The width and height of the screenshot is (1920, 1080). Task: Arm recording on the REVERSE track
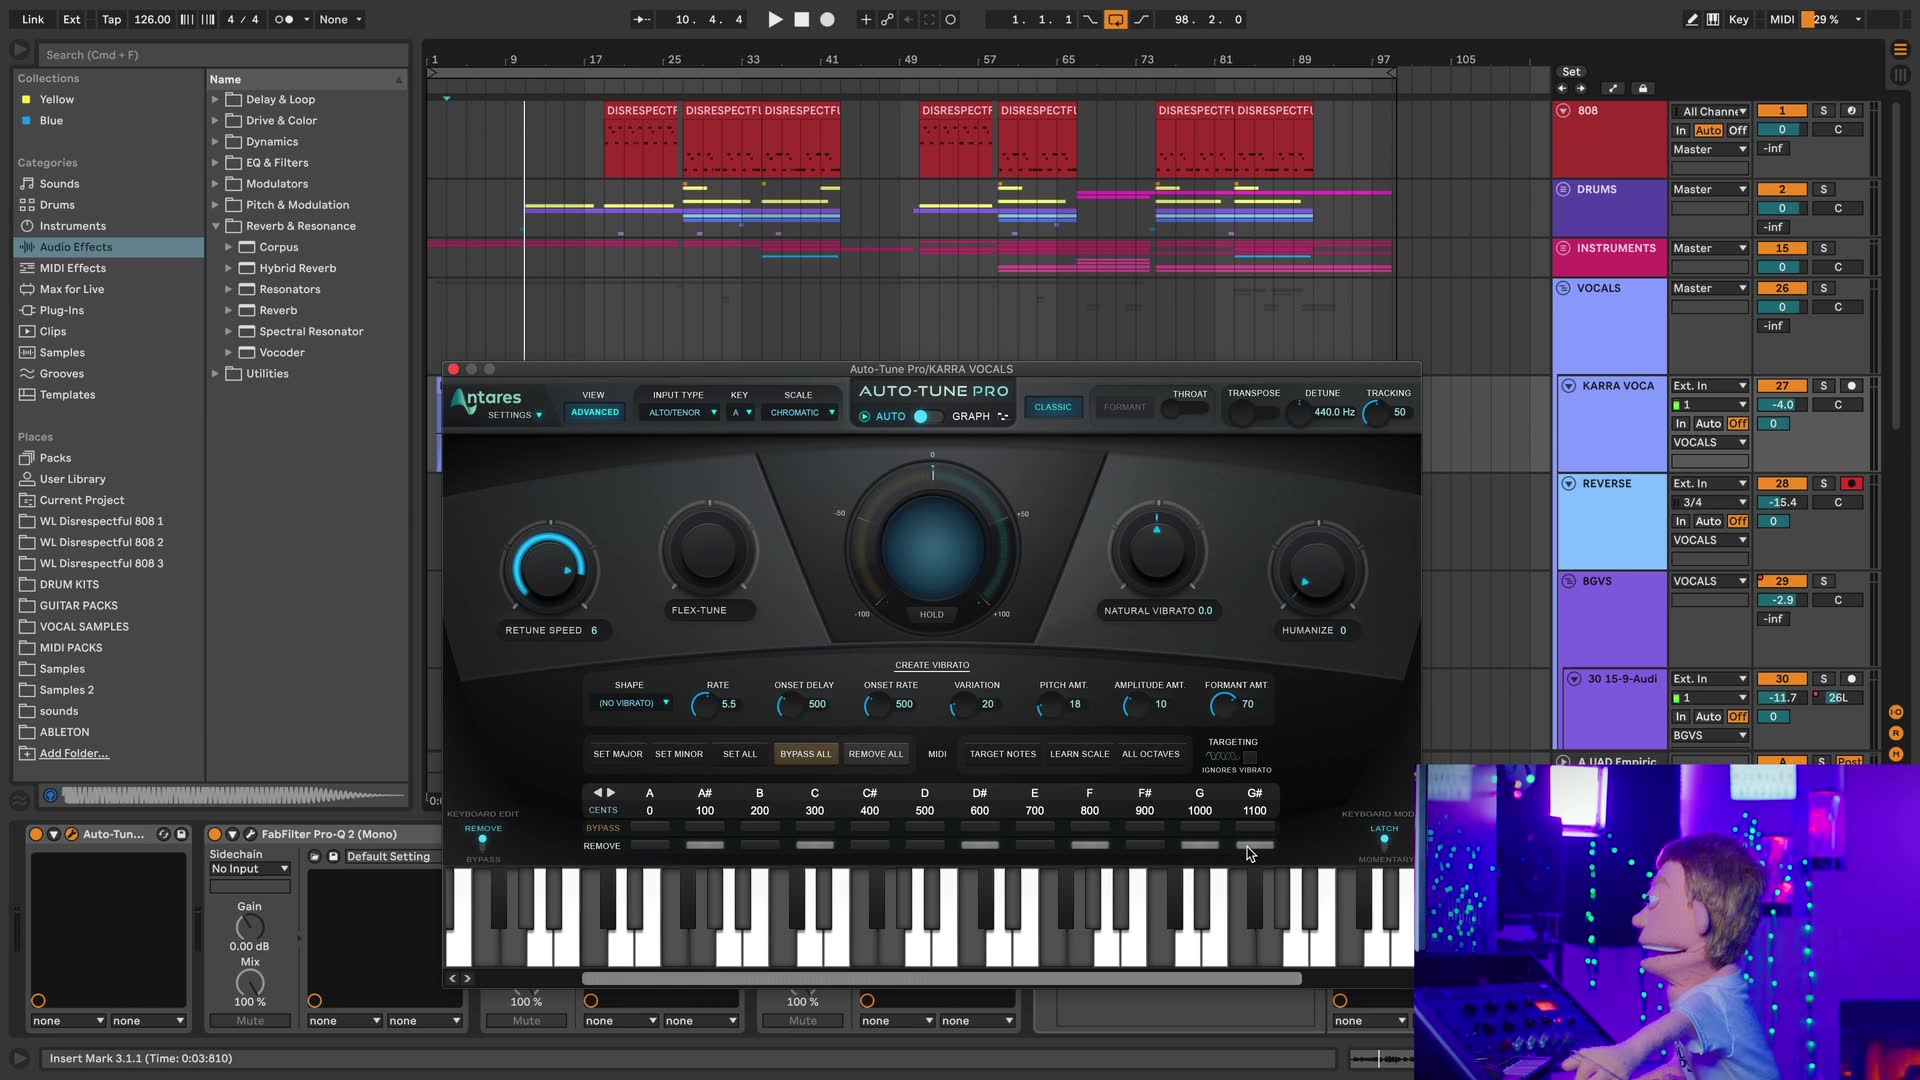(x=1852, y=483)
